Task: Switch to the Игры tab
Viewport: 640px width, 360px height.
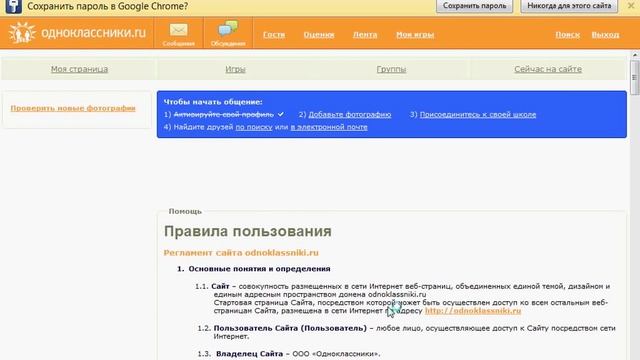Action: tap(236, 69)
